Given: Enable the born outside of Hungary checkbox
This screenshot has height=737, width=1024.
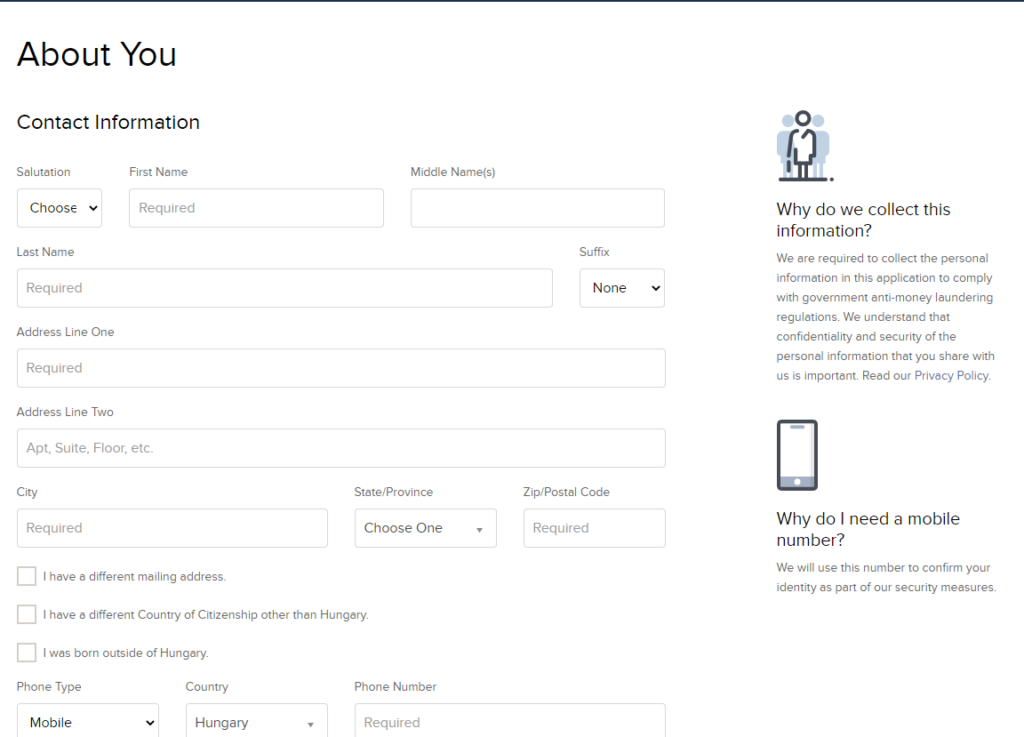Looking at the screenshot, I should tap(27, 652).
